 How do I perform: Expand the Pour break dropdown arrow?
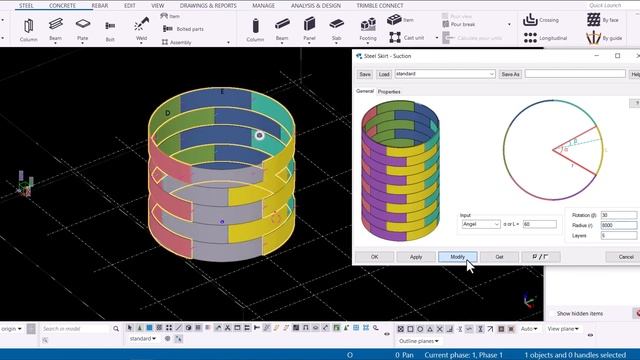tap(509, 24)
